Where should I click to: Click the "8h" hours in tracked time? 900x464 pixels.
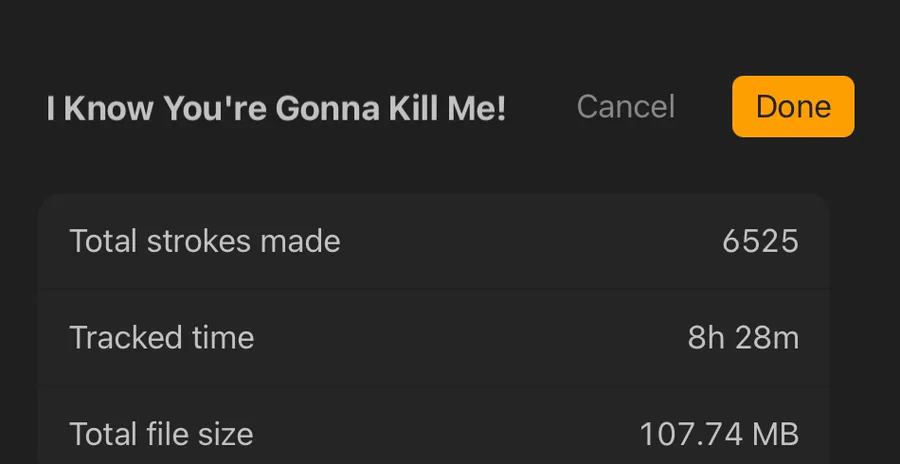coord(706,338)
